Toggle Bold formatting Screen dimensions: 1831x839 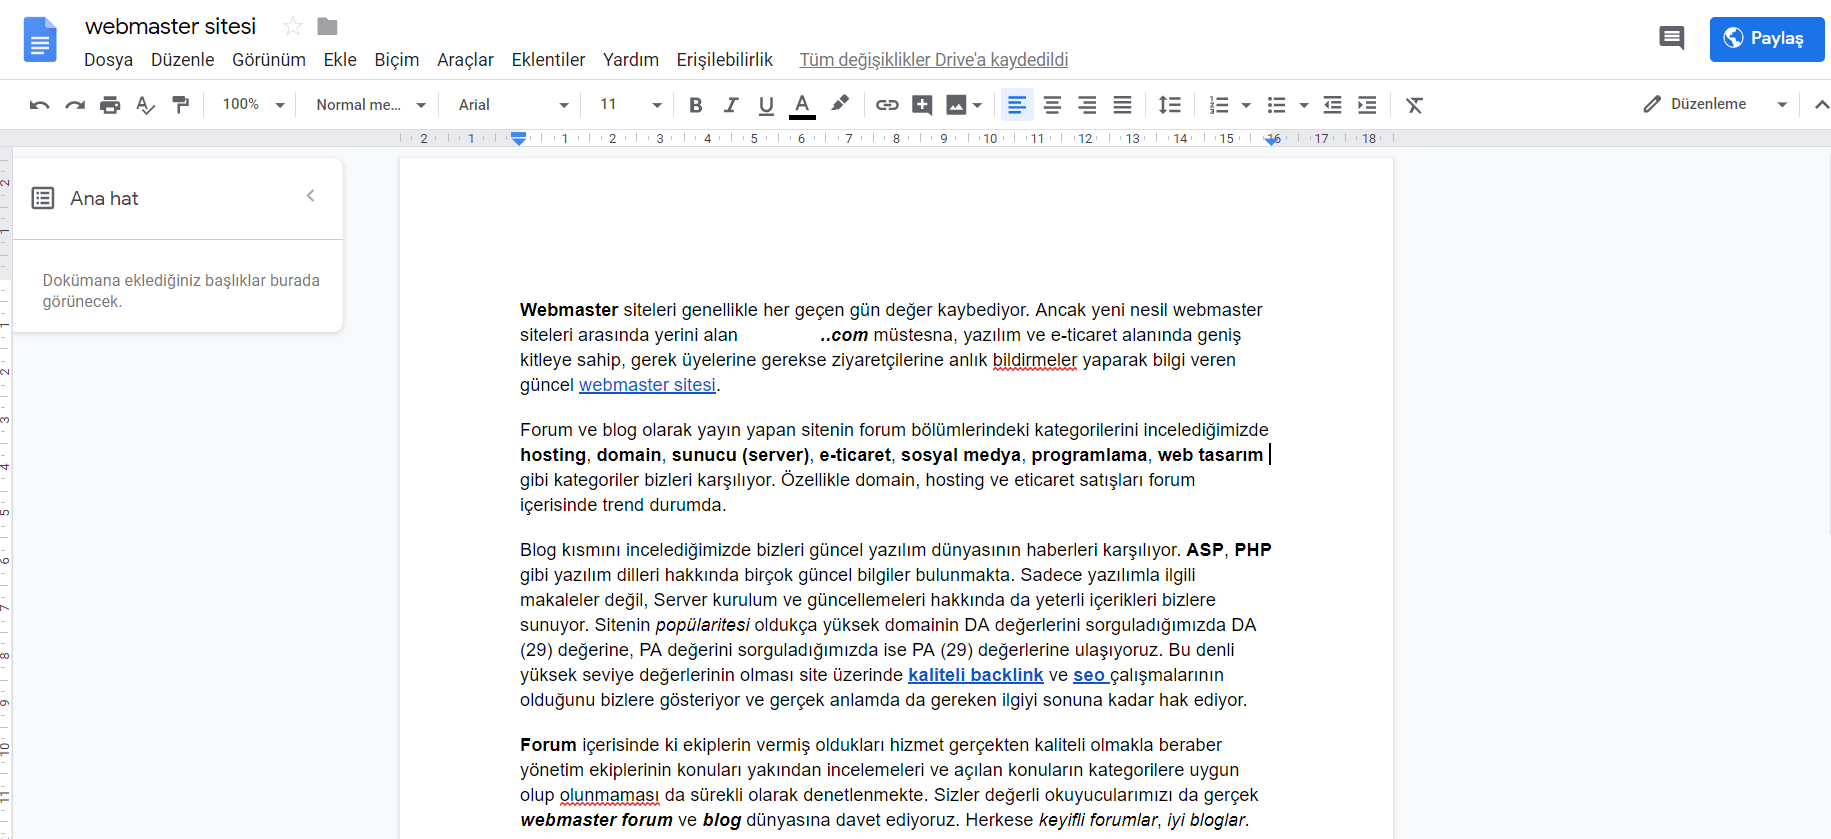[x=696, y=105]
